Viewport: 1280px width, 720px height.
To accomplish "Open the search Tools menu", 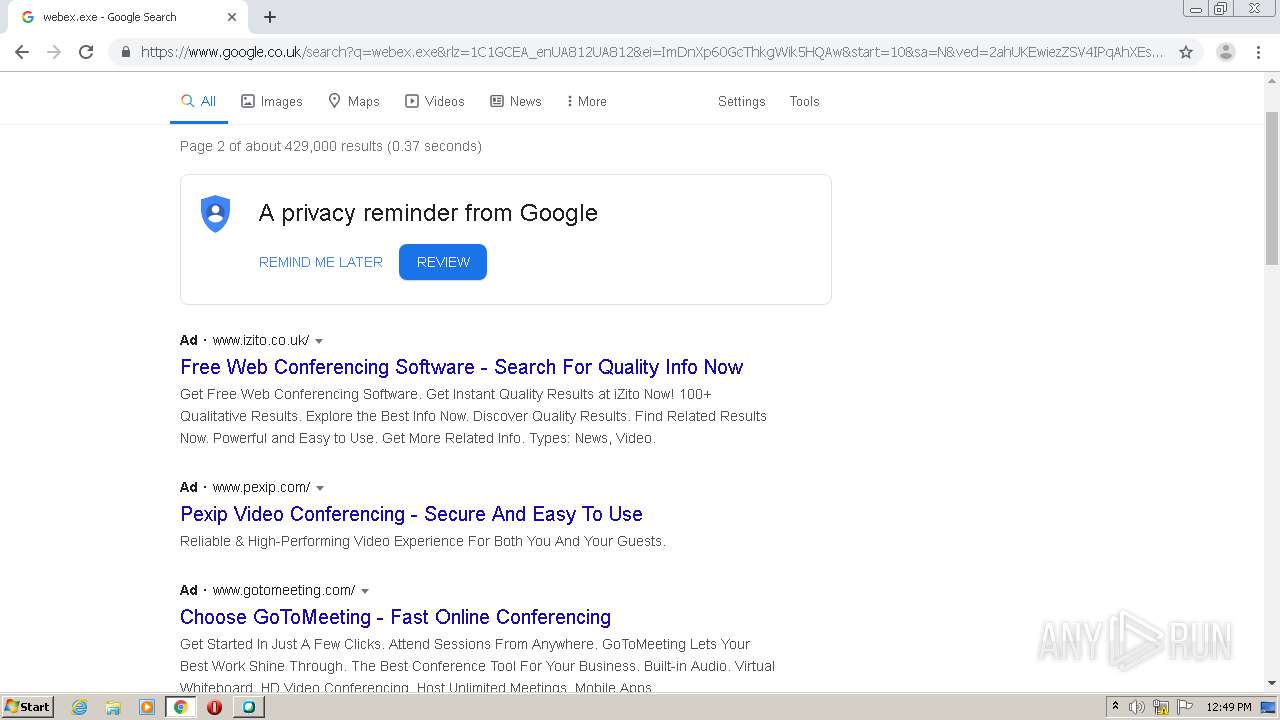I will click(804, 101).
